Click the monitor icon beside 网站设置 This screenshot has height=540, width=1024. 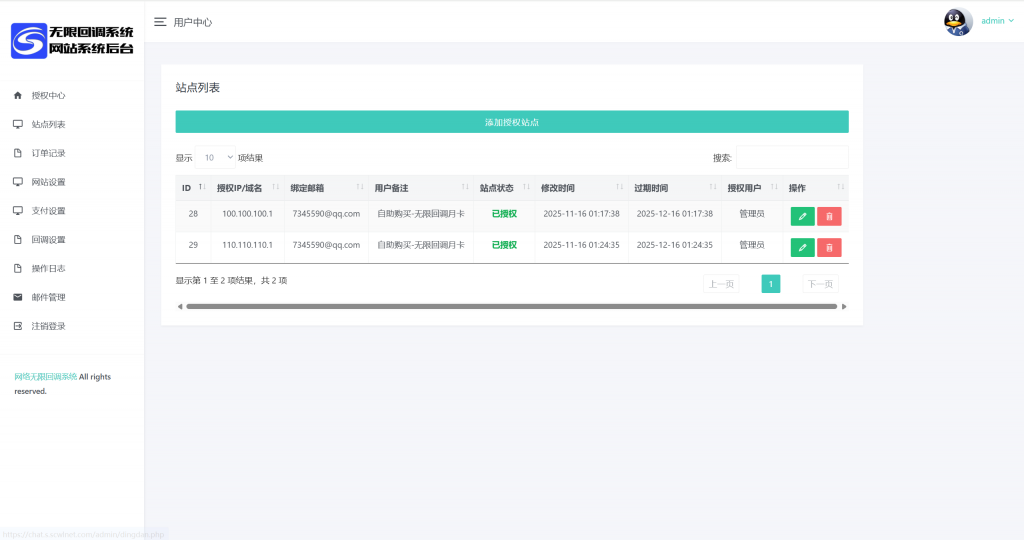coord(18,182)
